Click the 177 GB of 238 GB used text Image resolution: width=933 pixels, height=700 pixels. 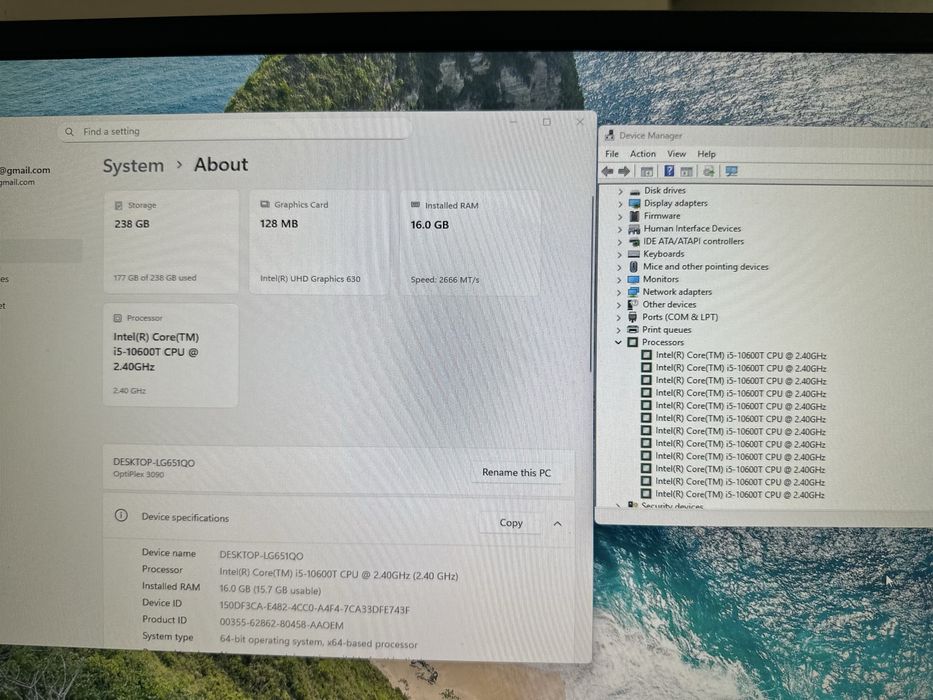(x=155, y=277)
